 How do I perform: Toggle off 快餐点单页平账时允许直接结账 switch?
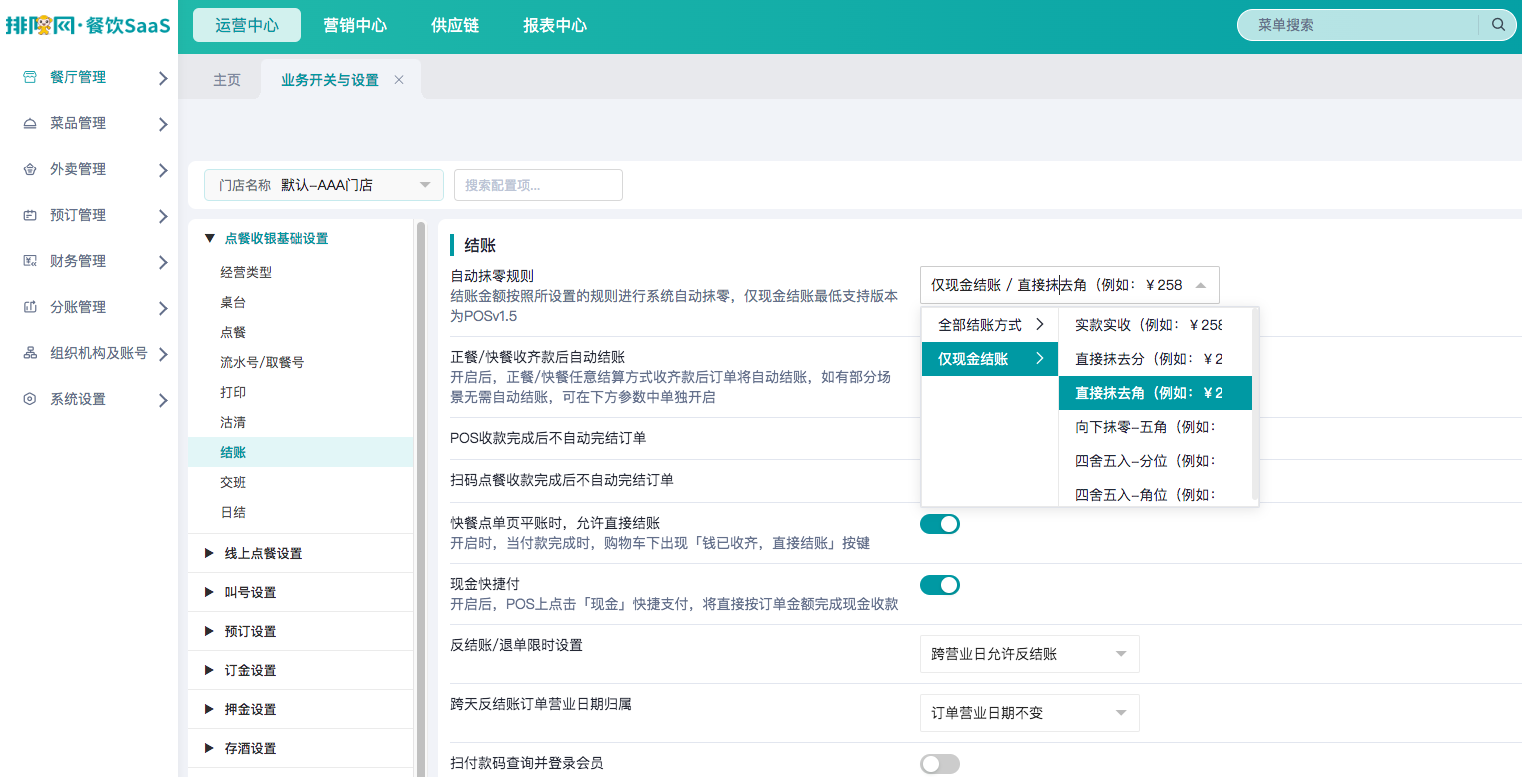940,523
